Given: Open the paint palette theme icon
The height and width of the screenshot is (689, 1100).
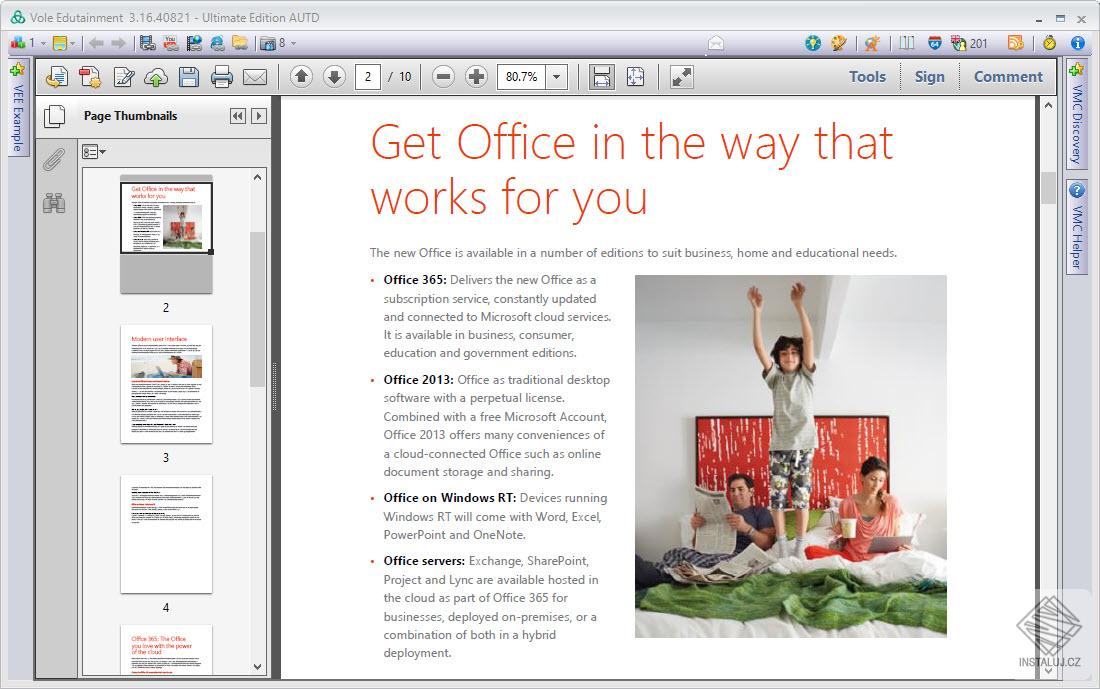Looking at the screenshot, I should click(839, 43).
